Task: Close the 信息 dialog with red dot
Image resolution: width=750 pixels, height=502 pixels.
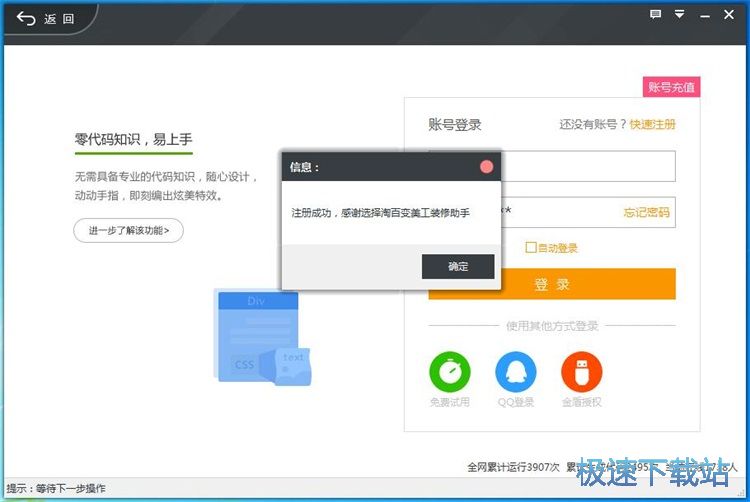Action: (486, 166)
